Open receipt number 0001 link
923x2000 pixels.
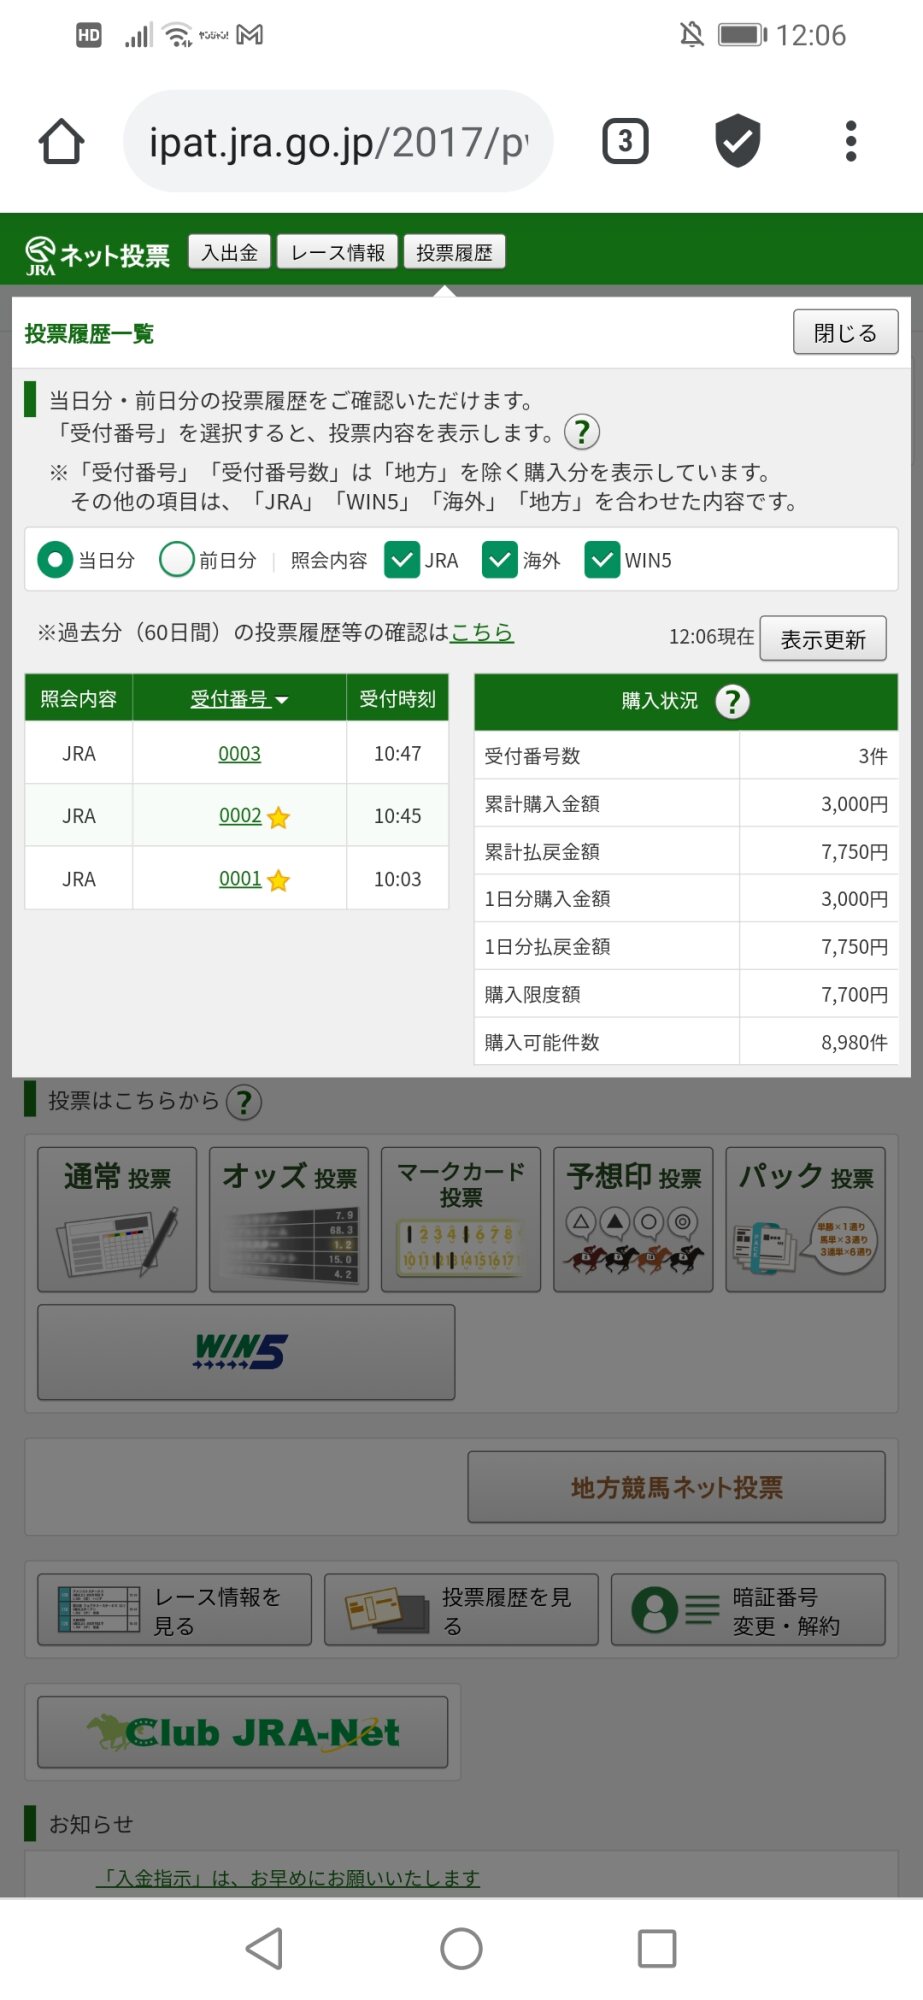[x=240, y=879]
